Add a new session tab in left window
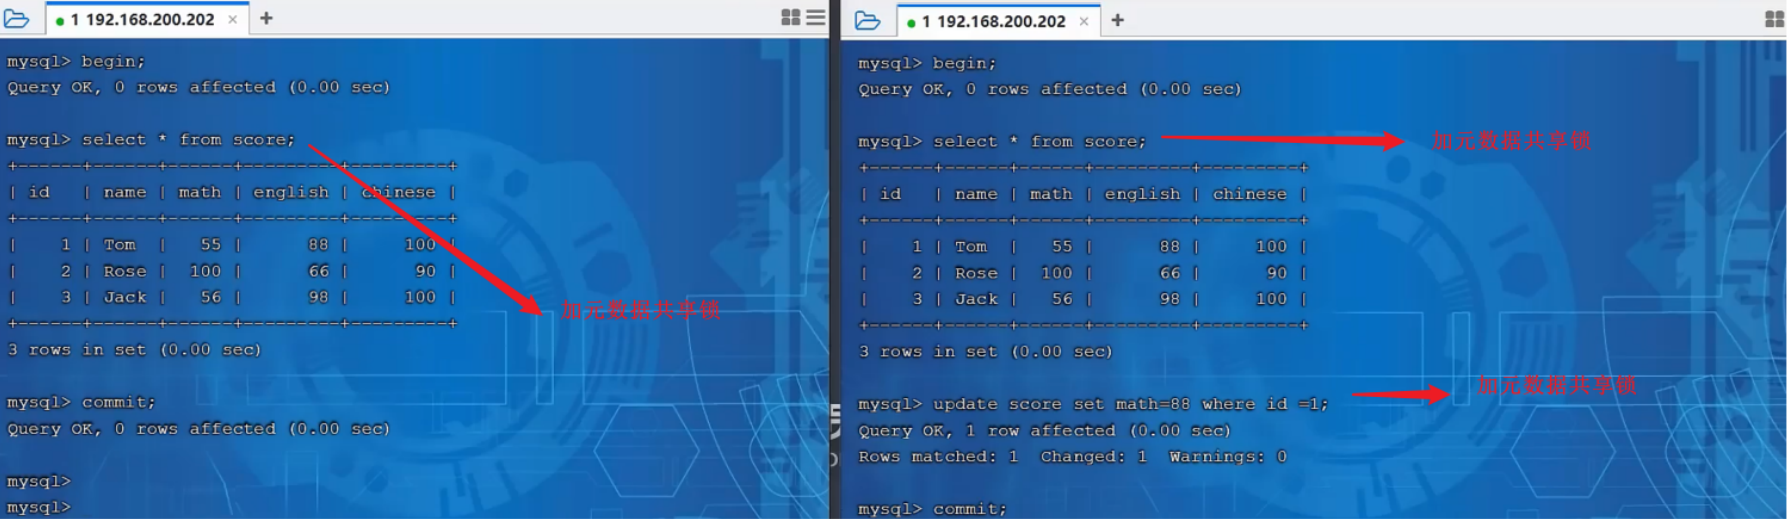 click(266, 18)
